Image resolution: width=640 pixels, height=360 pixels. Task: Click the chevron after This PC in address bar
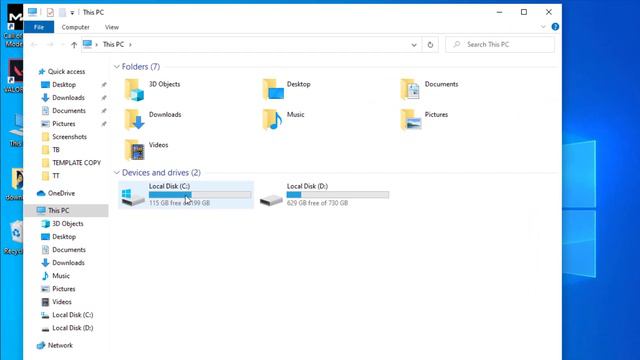click(x=130, y=44)
